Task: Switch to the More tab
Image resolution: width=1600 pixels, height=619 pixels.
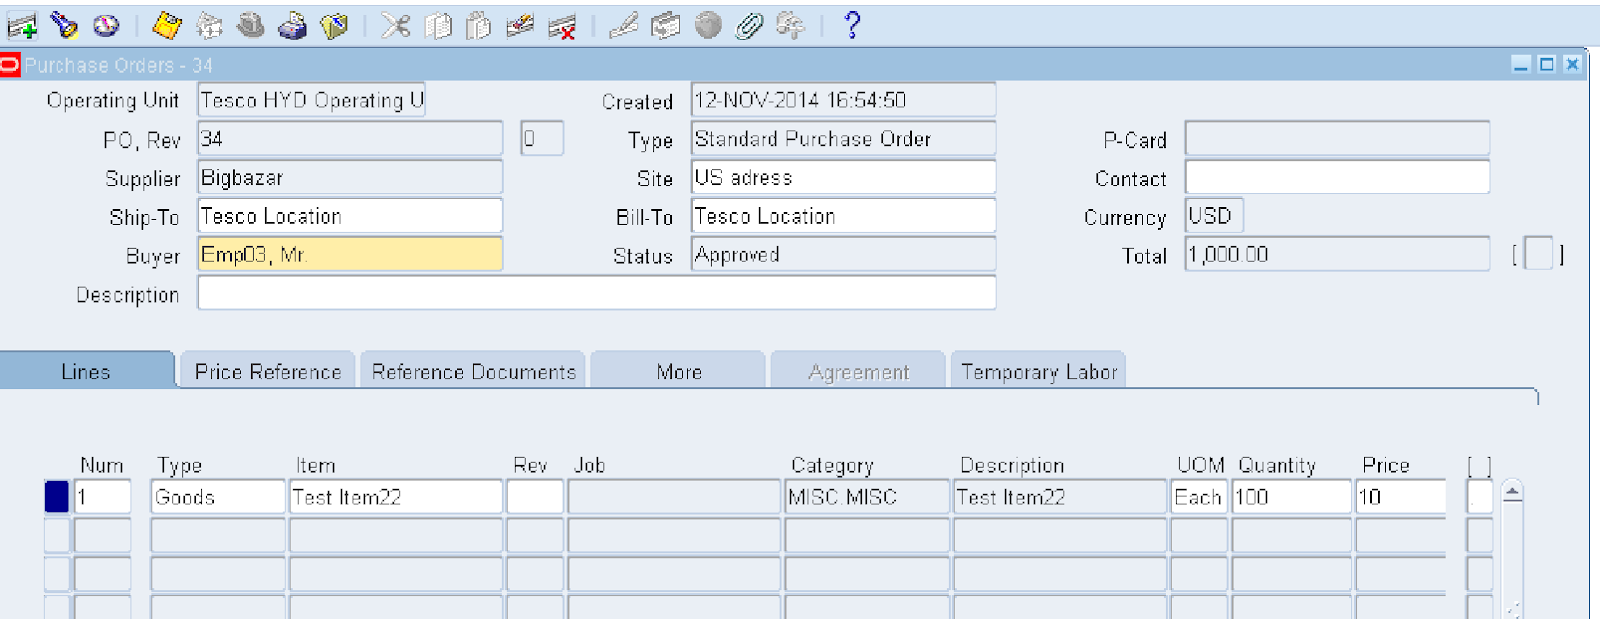Action: pos(679,371)
